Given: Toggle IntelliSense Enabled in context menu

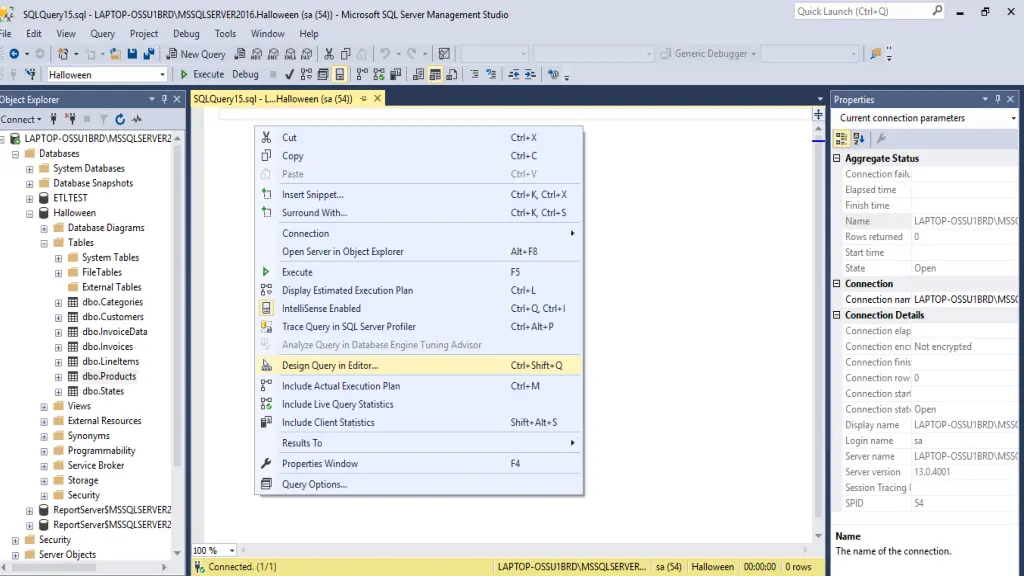Looking at the screenshot, I should (x=419, y=308).
